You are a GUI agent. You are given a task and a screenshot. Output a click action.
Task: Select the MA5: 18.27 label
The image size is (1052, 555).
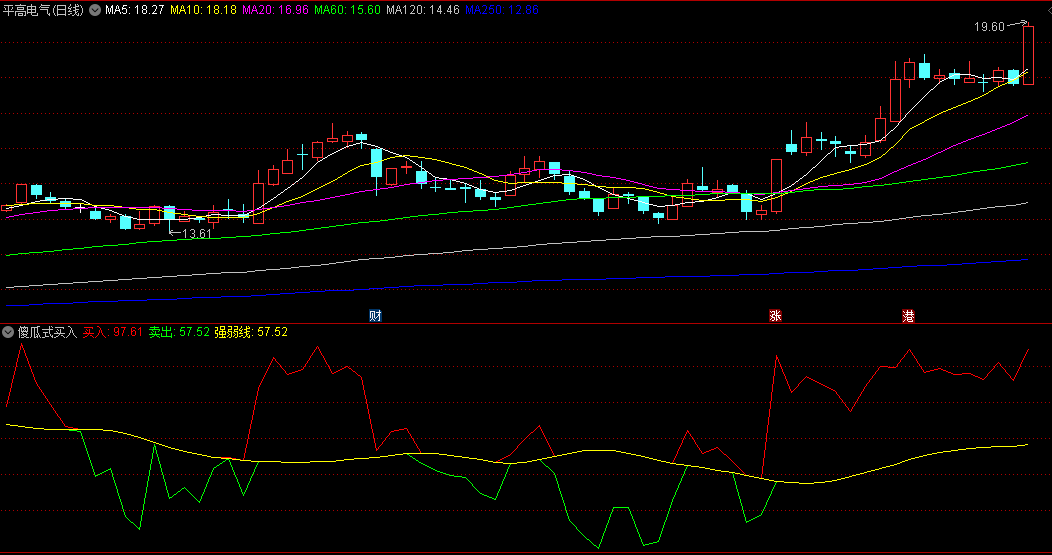pos(134,10)
